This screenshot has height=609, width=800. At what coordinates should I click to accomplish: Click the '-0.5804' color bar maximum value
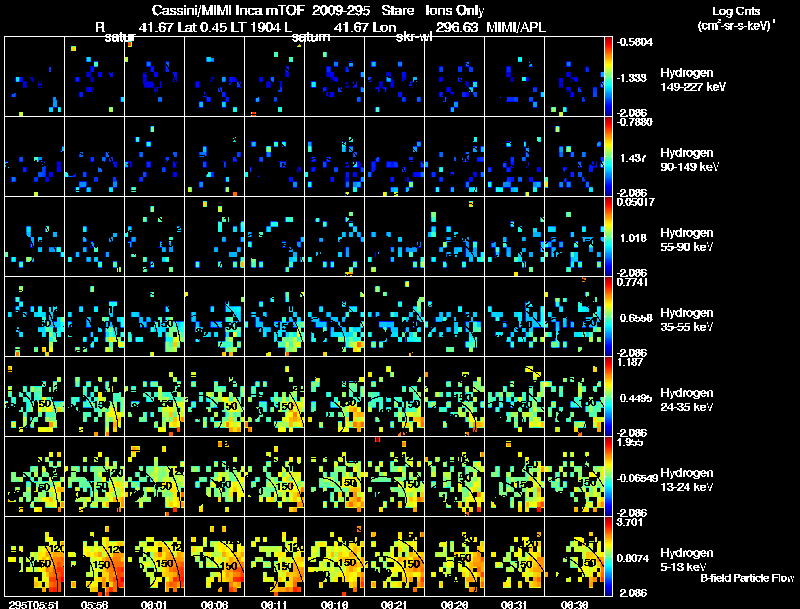point(635,42)
